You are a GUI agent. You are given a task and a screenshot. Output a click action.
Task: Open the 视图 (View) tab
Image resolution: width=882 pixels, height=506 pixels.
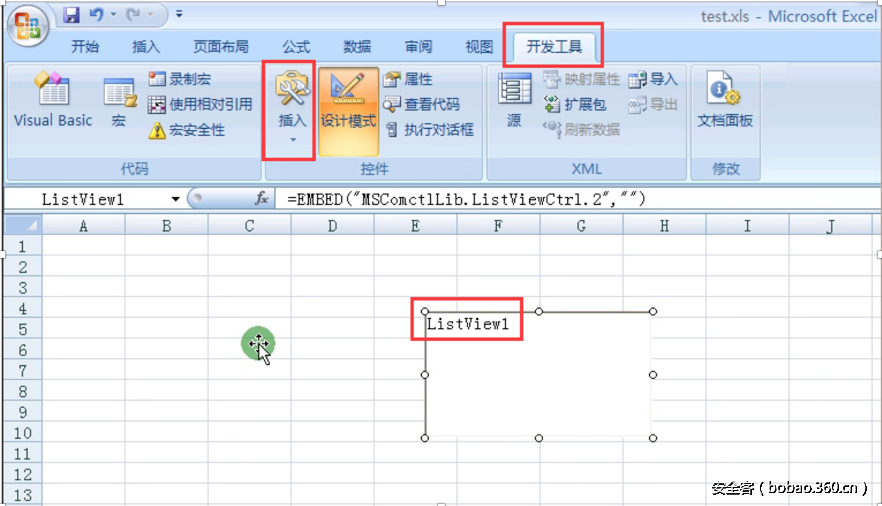point(479,47)
